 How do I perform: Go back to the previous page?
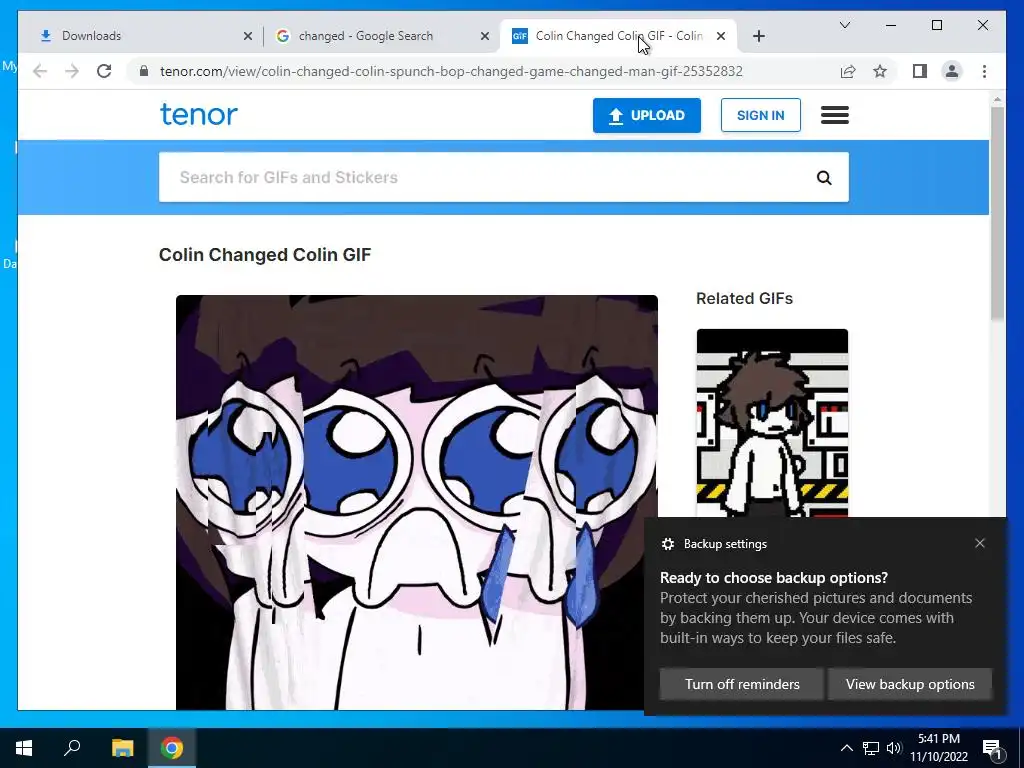(40, 71)
